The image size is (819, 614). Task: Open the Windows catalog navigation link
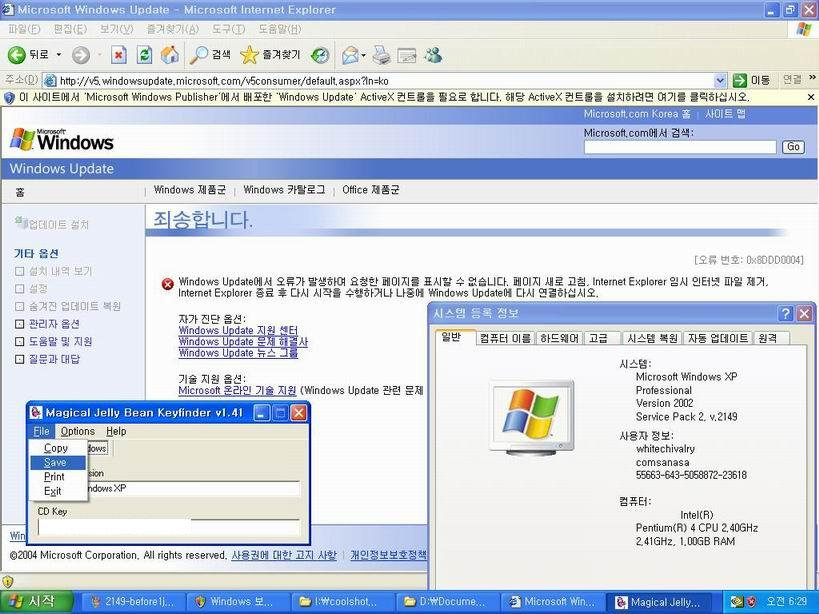point(284,190)
